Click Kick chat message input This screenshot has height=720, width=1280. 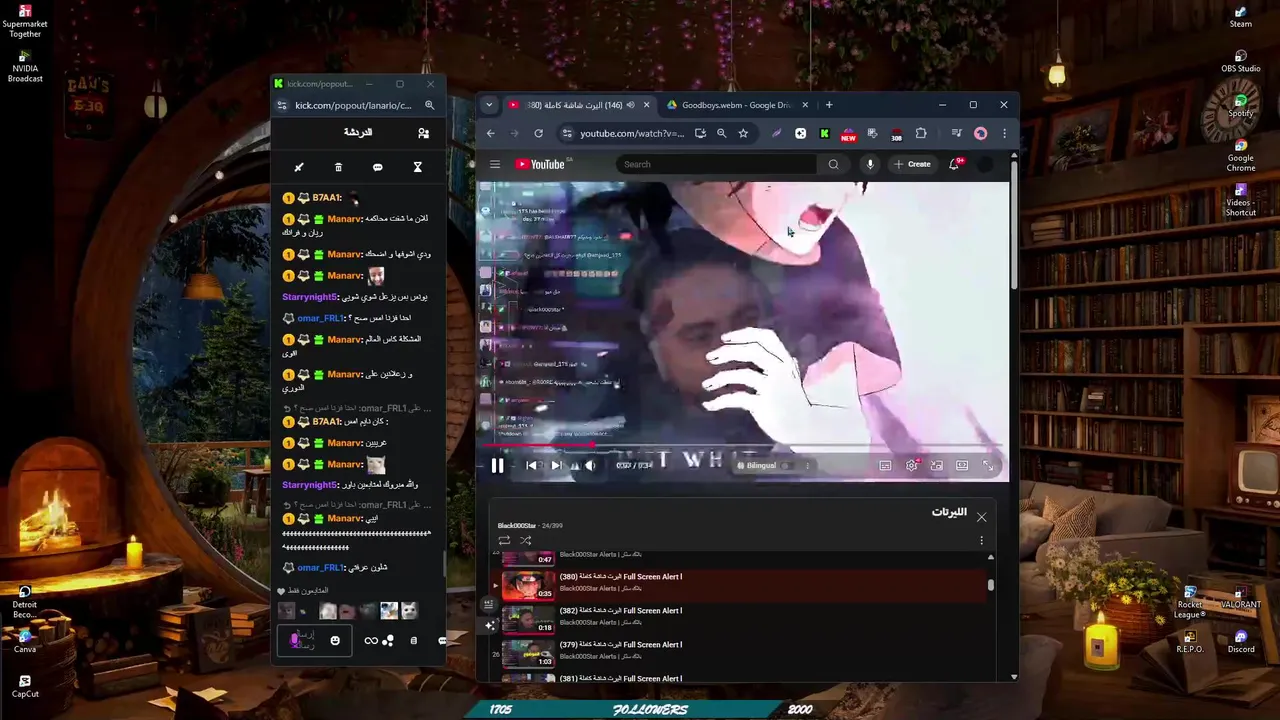click(313, 640)
